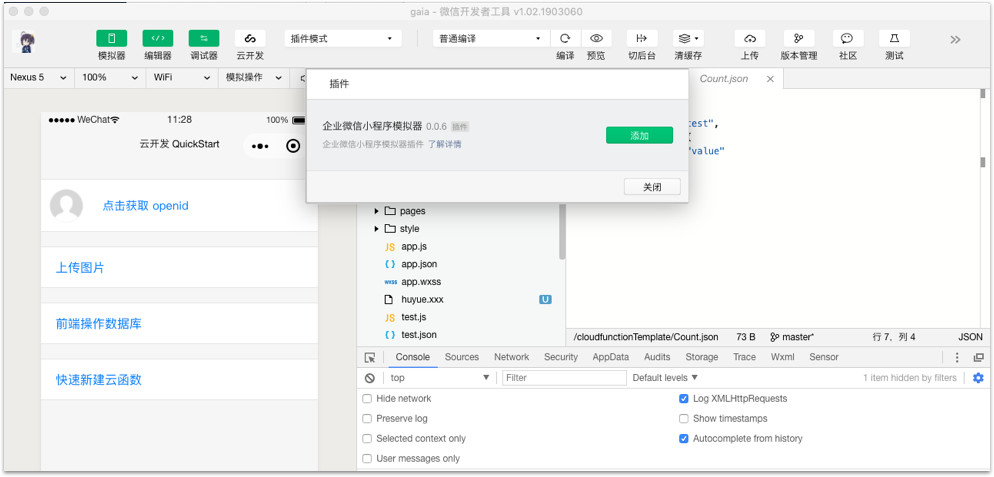Screen dimensions: 994x477
Task: Open the 100% zoom dropdown
Action: click(x=110, y=78)
